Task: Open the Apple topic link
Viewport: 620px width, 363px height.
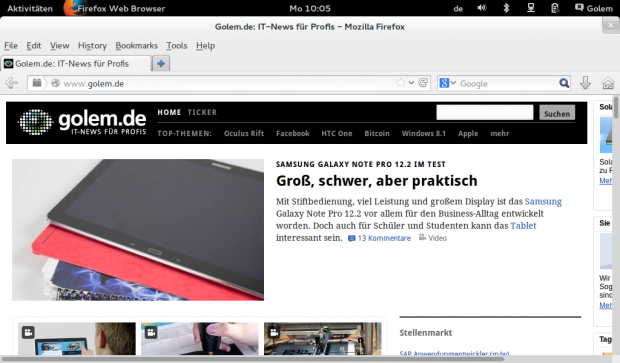Action: point(468,134)
